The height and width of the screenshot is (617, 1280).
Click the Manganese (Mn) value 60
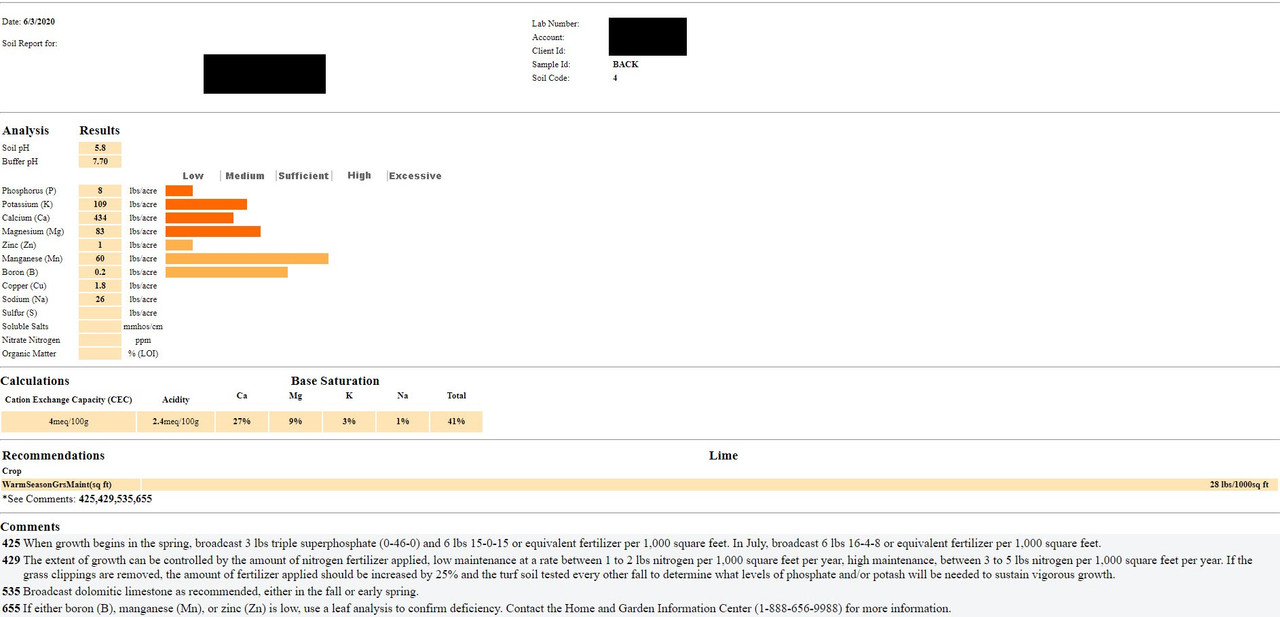tap(100, 259)
